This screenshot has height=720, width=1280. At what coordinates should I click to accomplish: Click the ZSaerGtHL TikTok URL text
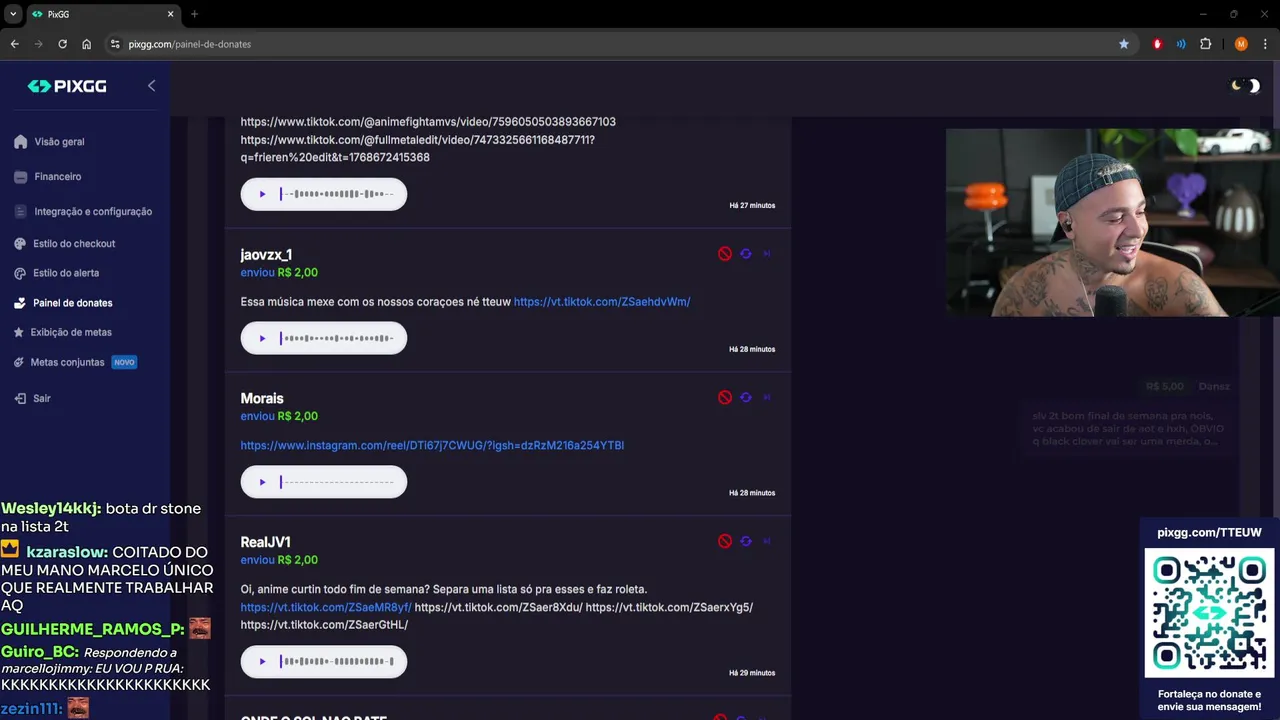(324, 625)
